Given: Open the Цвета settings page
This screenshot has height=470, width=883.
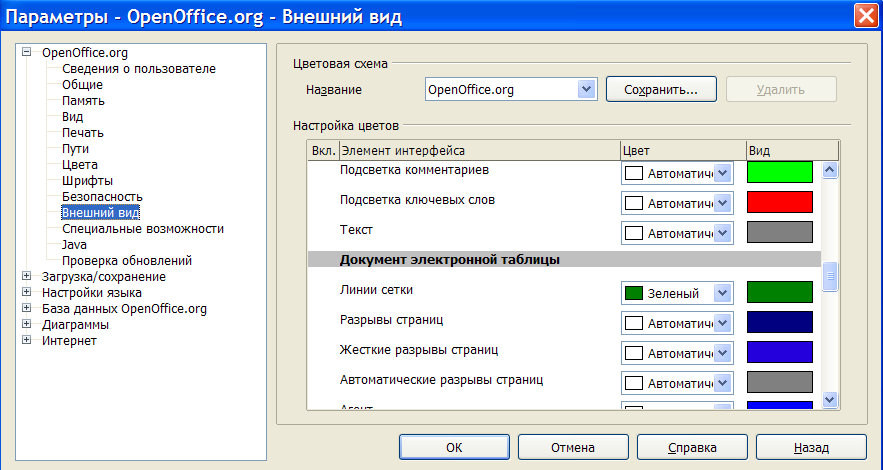Looking at the screenshot, I should (x=79, y=165).
